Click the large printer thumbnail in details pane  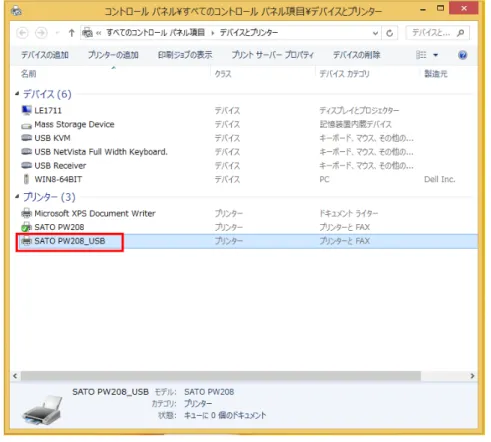(42, 410)
